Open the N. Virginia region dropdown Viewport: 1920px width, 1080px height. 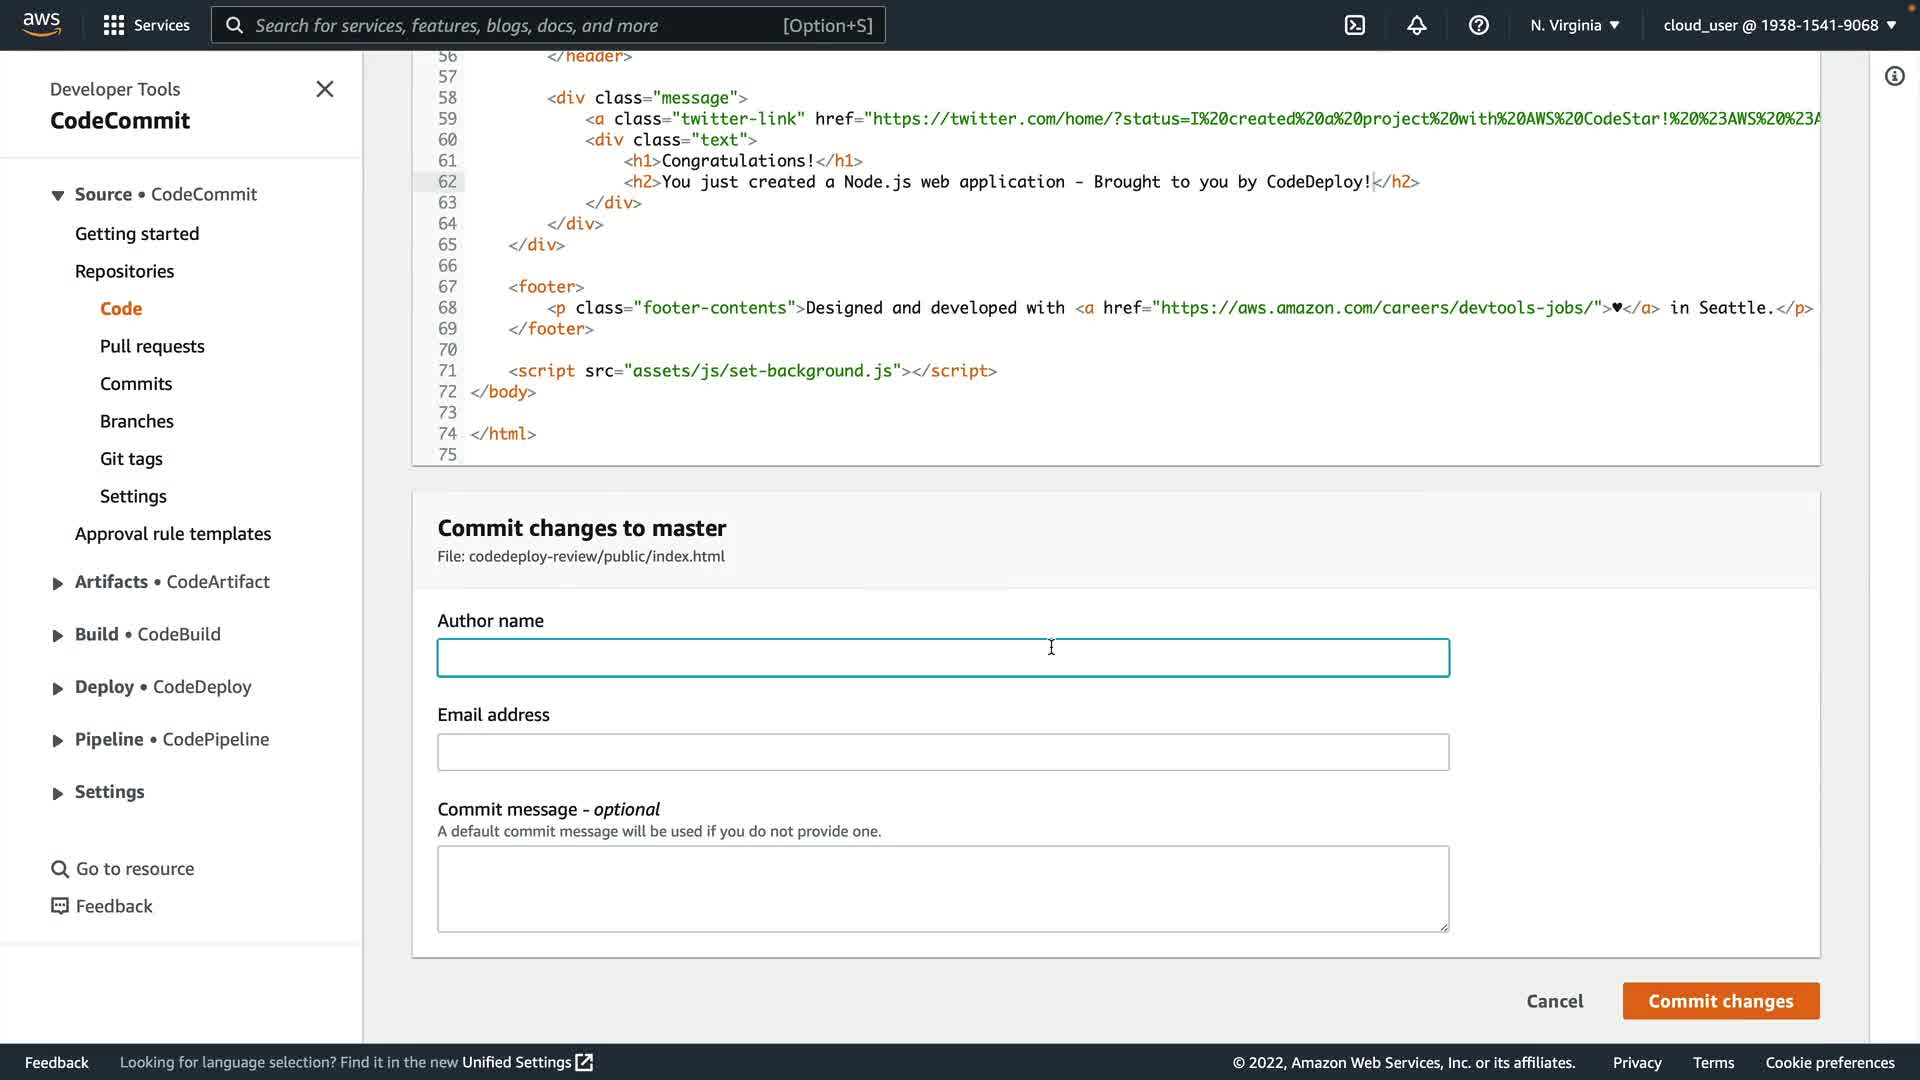click(1574, 25)
